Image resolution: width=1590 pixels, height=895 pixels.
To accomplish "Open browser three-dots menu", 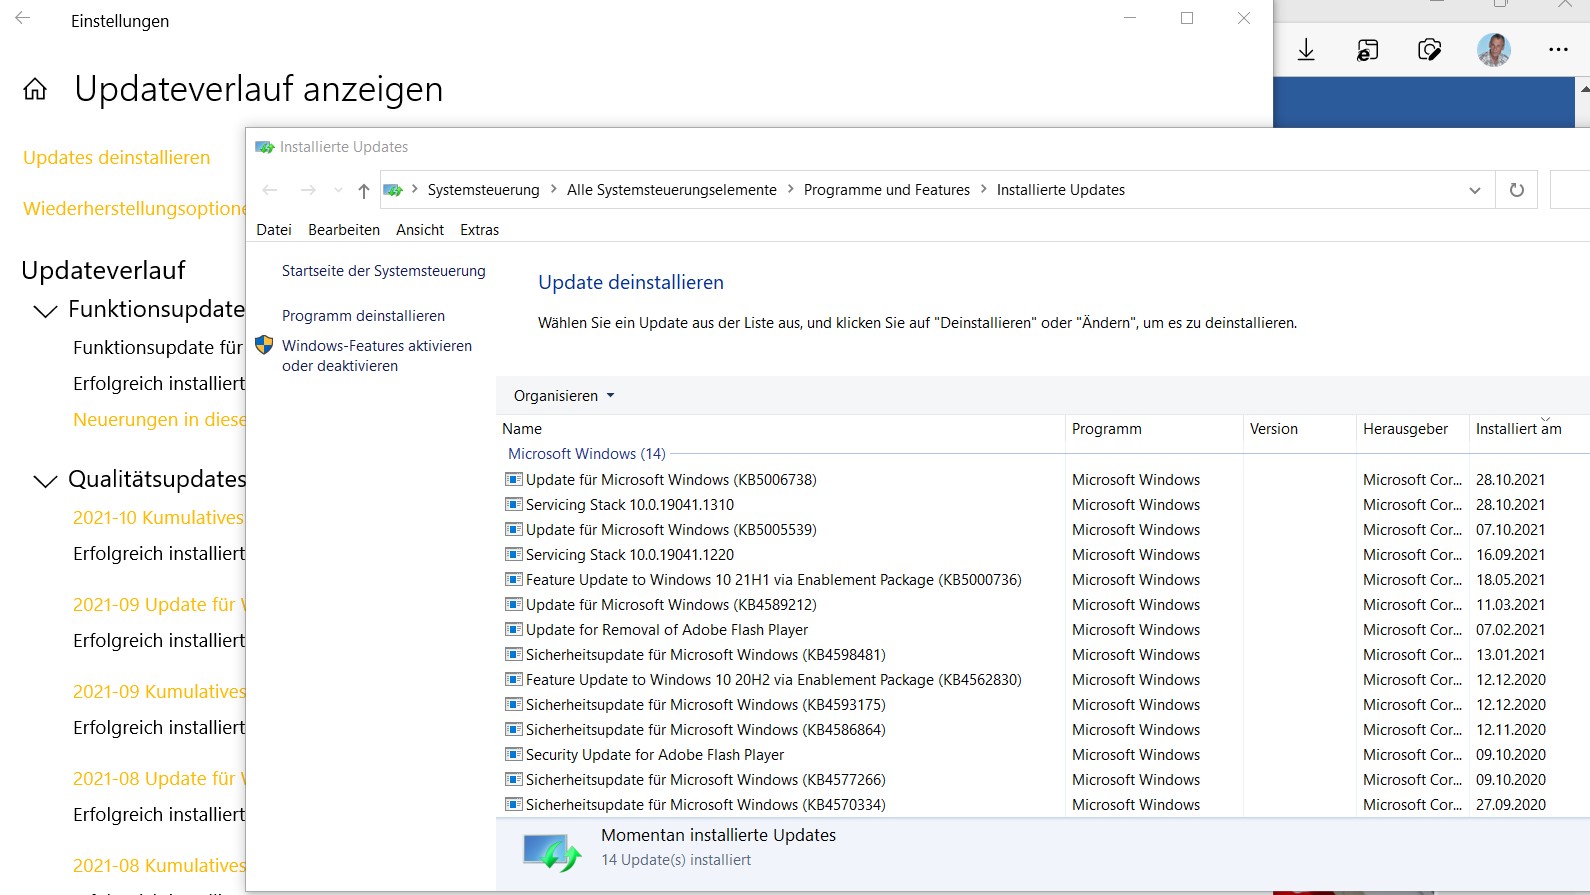I will coord(1558,49).
